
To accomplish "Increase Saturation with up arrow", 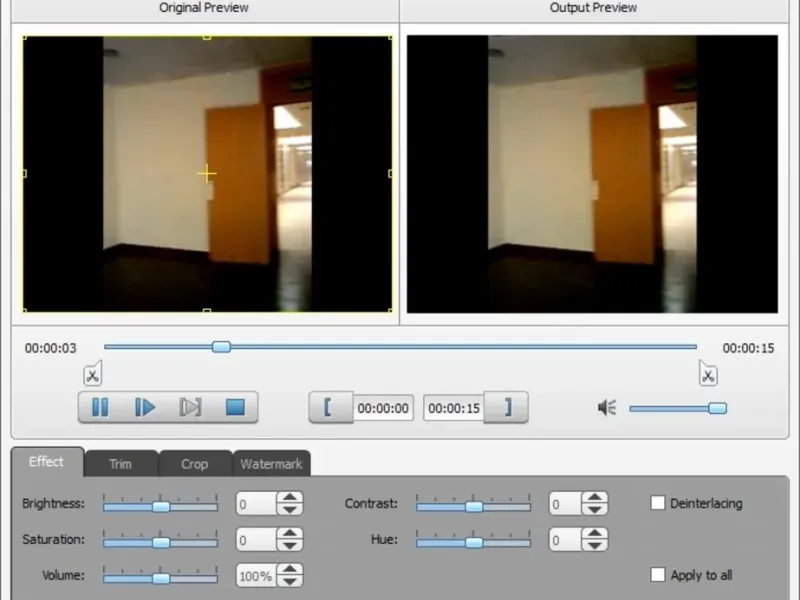I will [290, 533].
